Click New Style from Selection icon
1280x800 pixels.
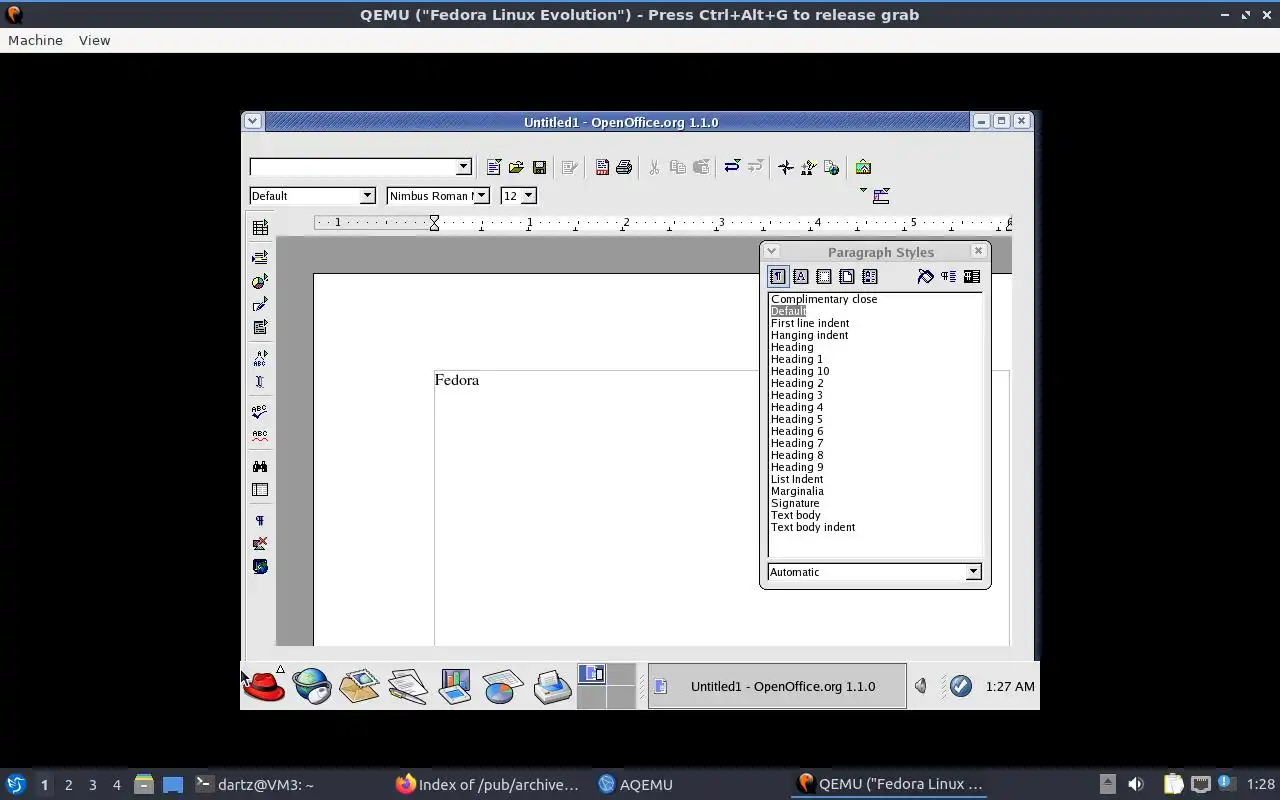pos(948,277)
